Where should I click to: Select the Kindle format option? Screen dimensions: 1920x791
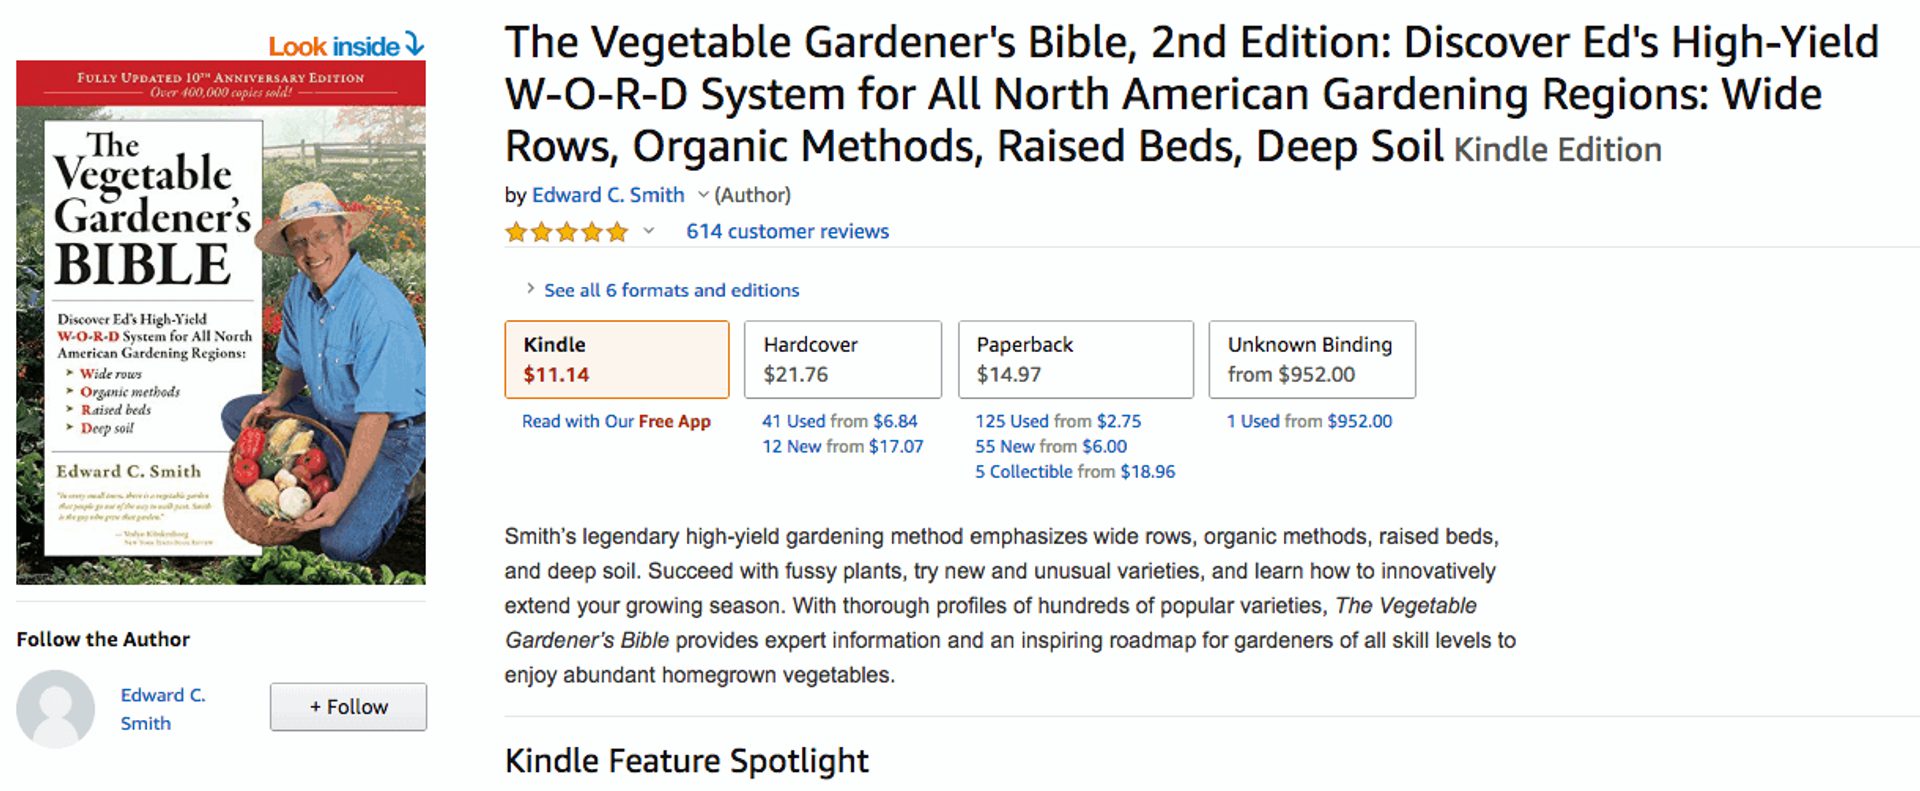click(617, 359)
